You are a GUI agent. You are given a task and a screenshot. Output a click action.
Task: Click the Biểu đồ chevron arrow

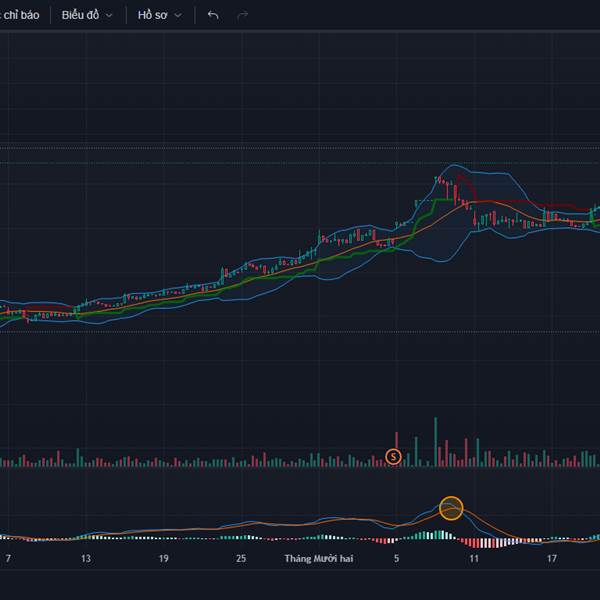(x=109, y=16)
